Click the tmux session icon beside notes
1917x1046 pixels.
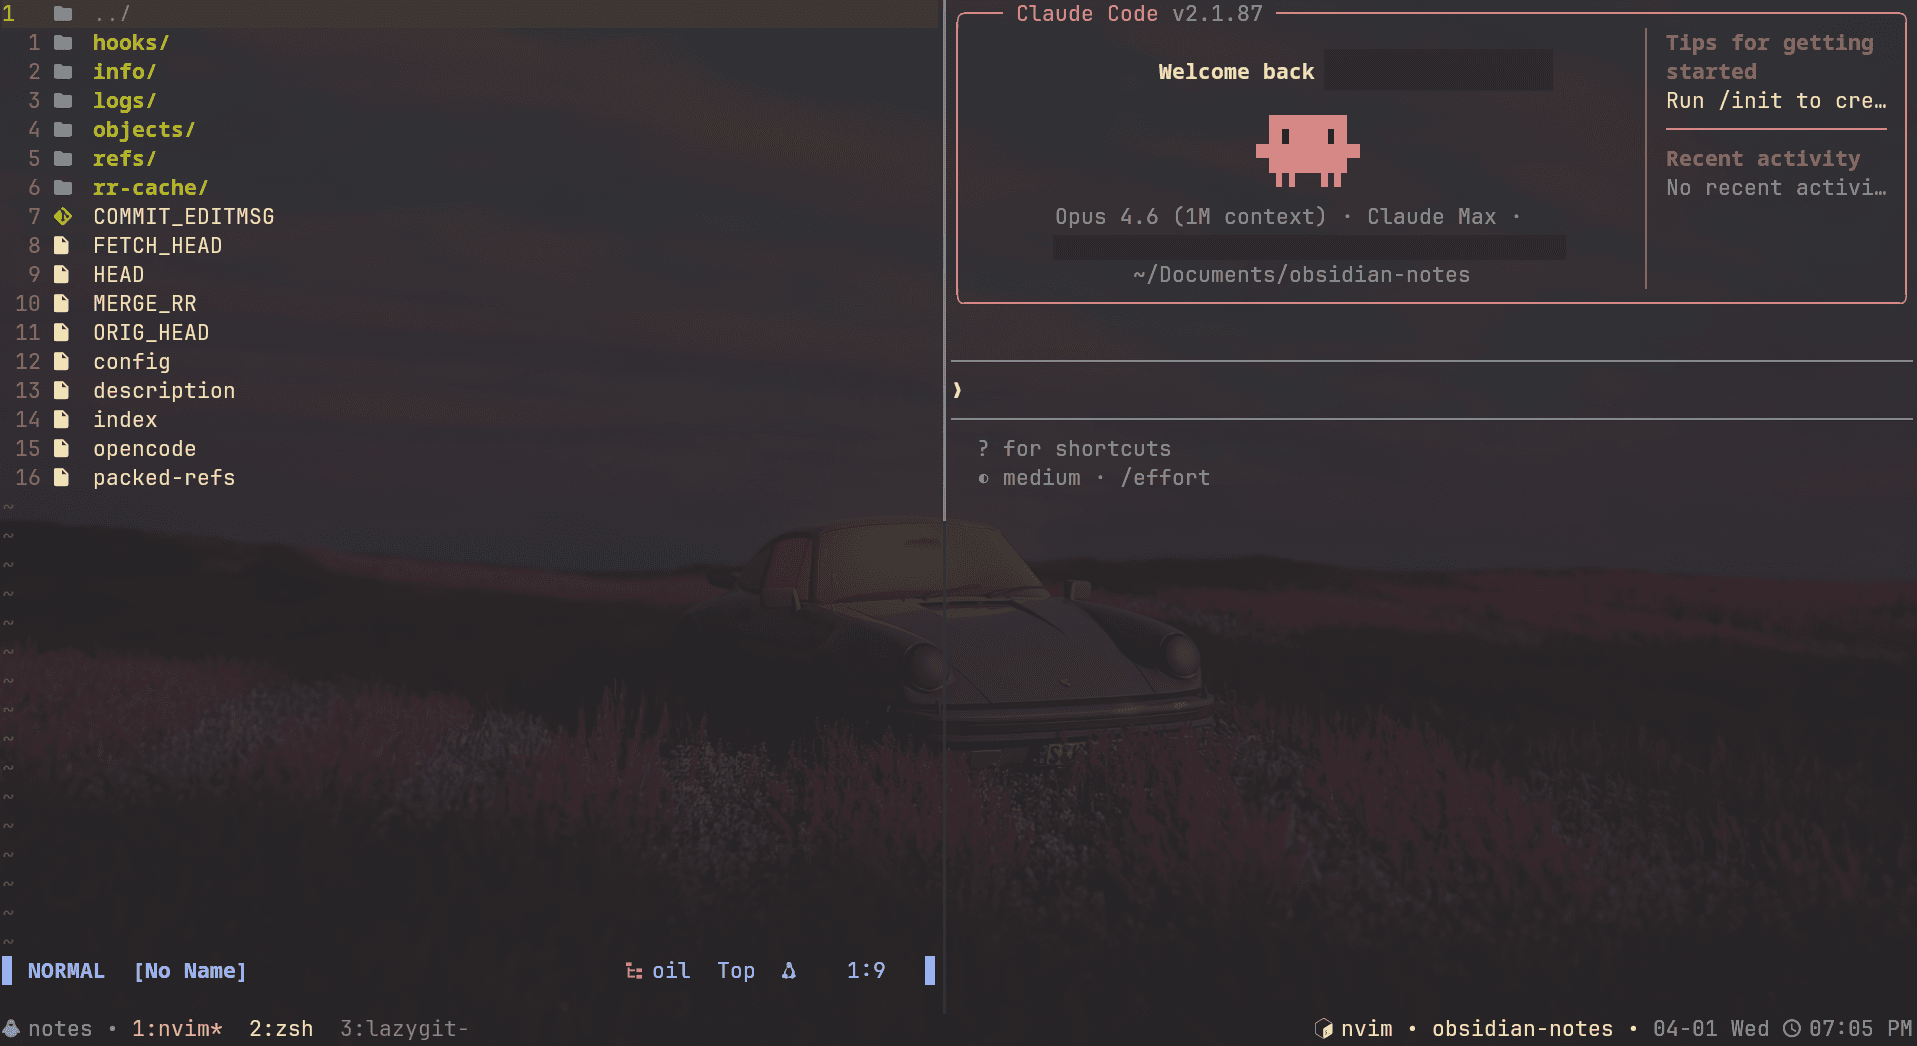pos(11,1029)
